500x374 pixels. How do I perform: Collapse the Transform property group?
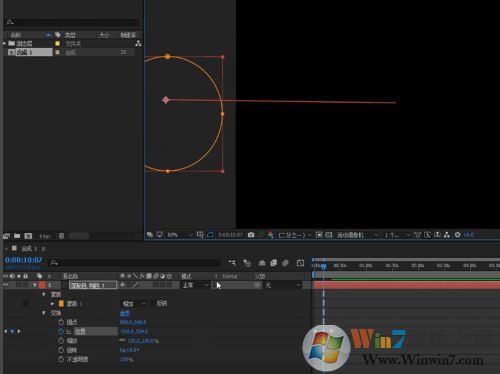tap(44, 313)
